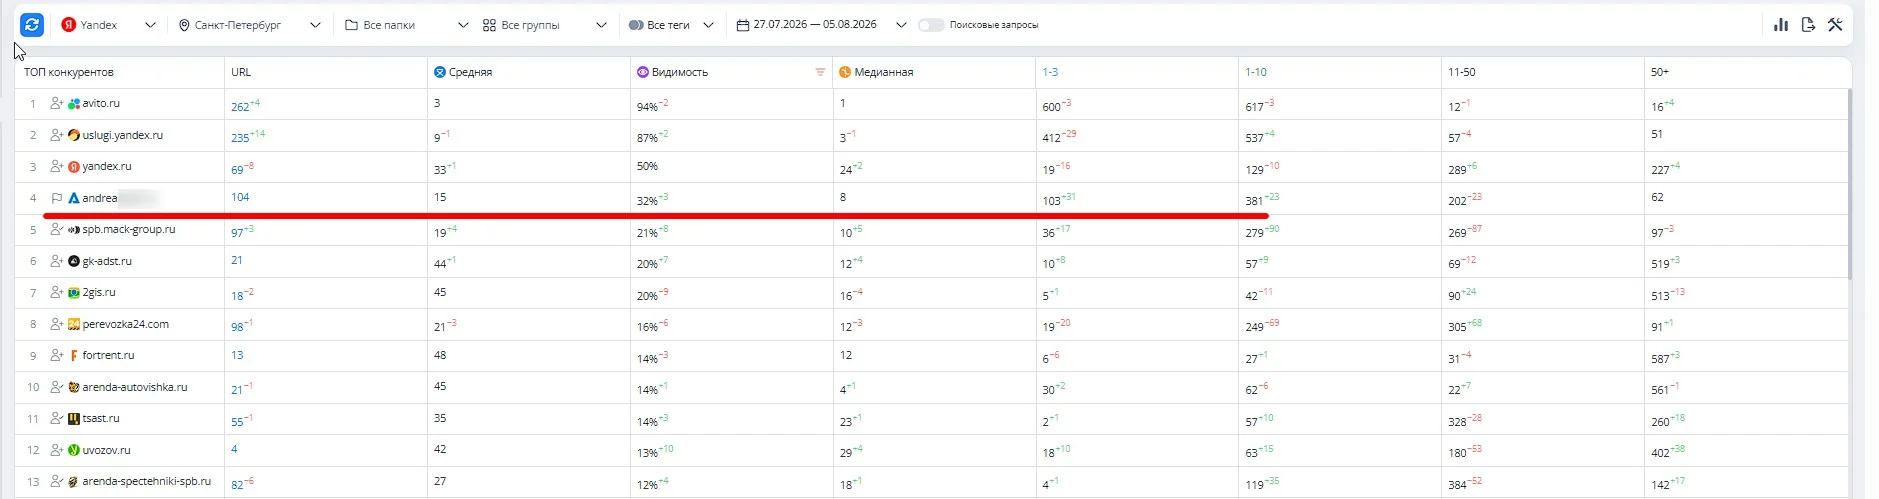The width and height of the screenshot is (1879, 499).
Task: Click 50+ value 587 for fortrent.ru
Action: click(x=1660, y=358)
